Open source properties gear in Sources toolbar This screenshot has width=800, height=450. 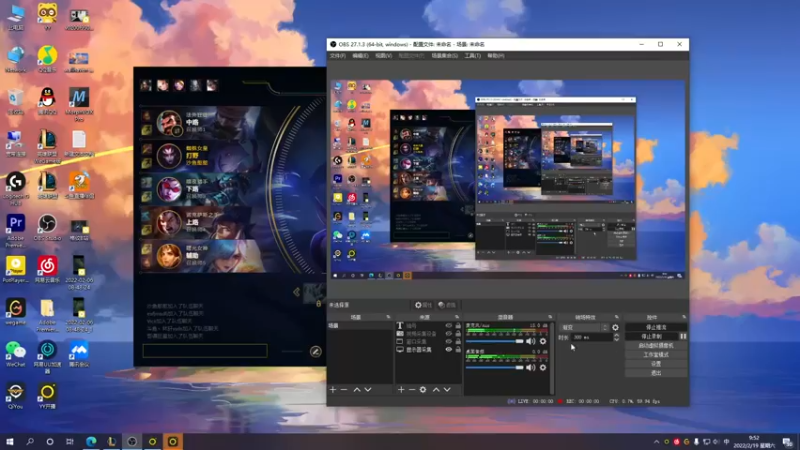click(423, 390)
